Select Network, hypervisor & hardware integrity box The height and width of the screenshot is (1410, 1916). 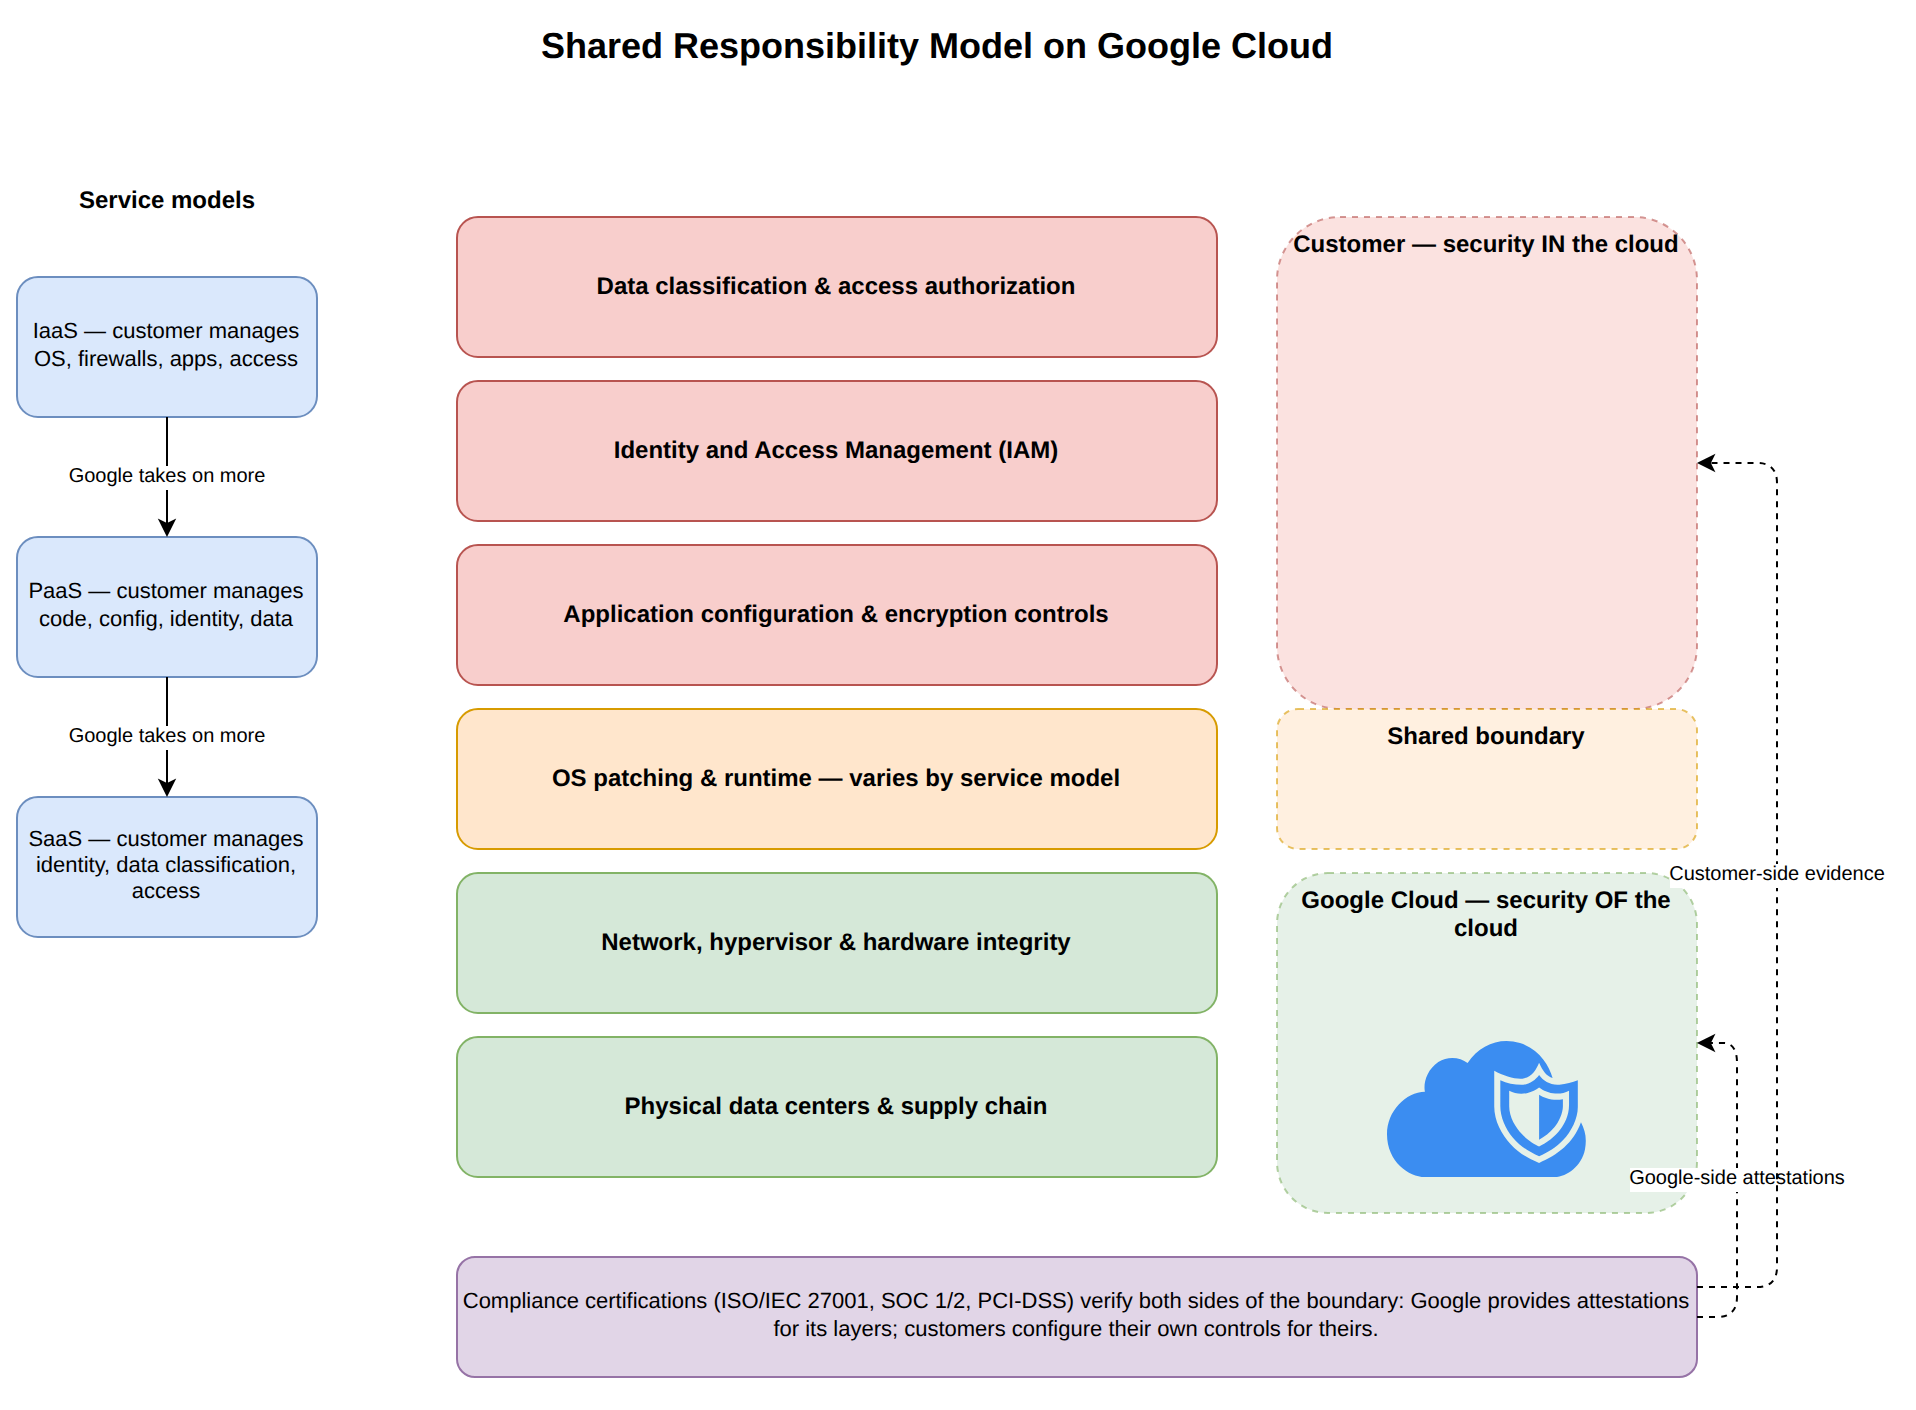coord(837,943)
